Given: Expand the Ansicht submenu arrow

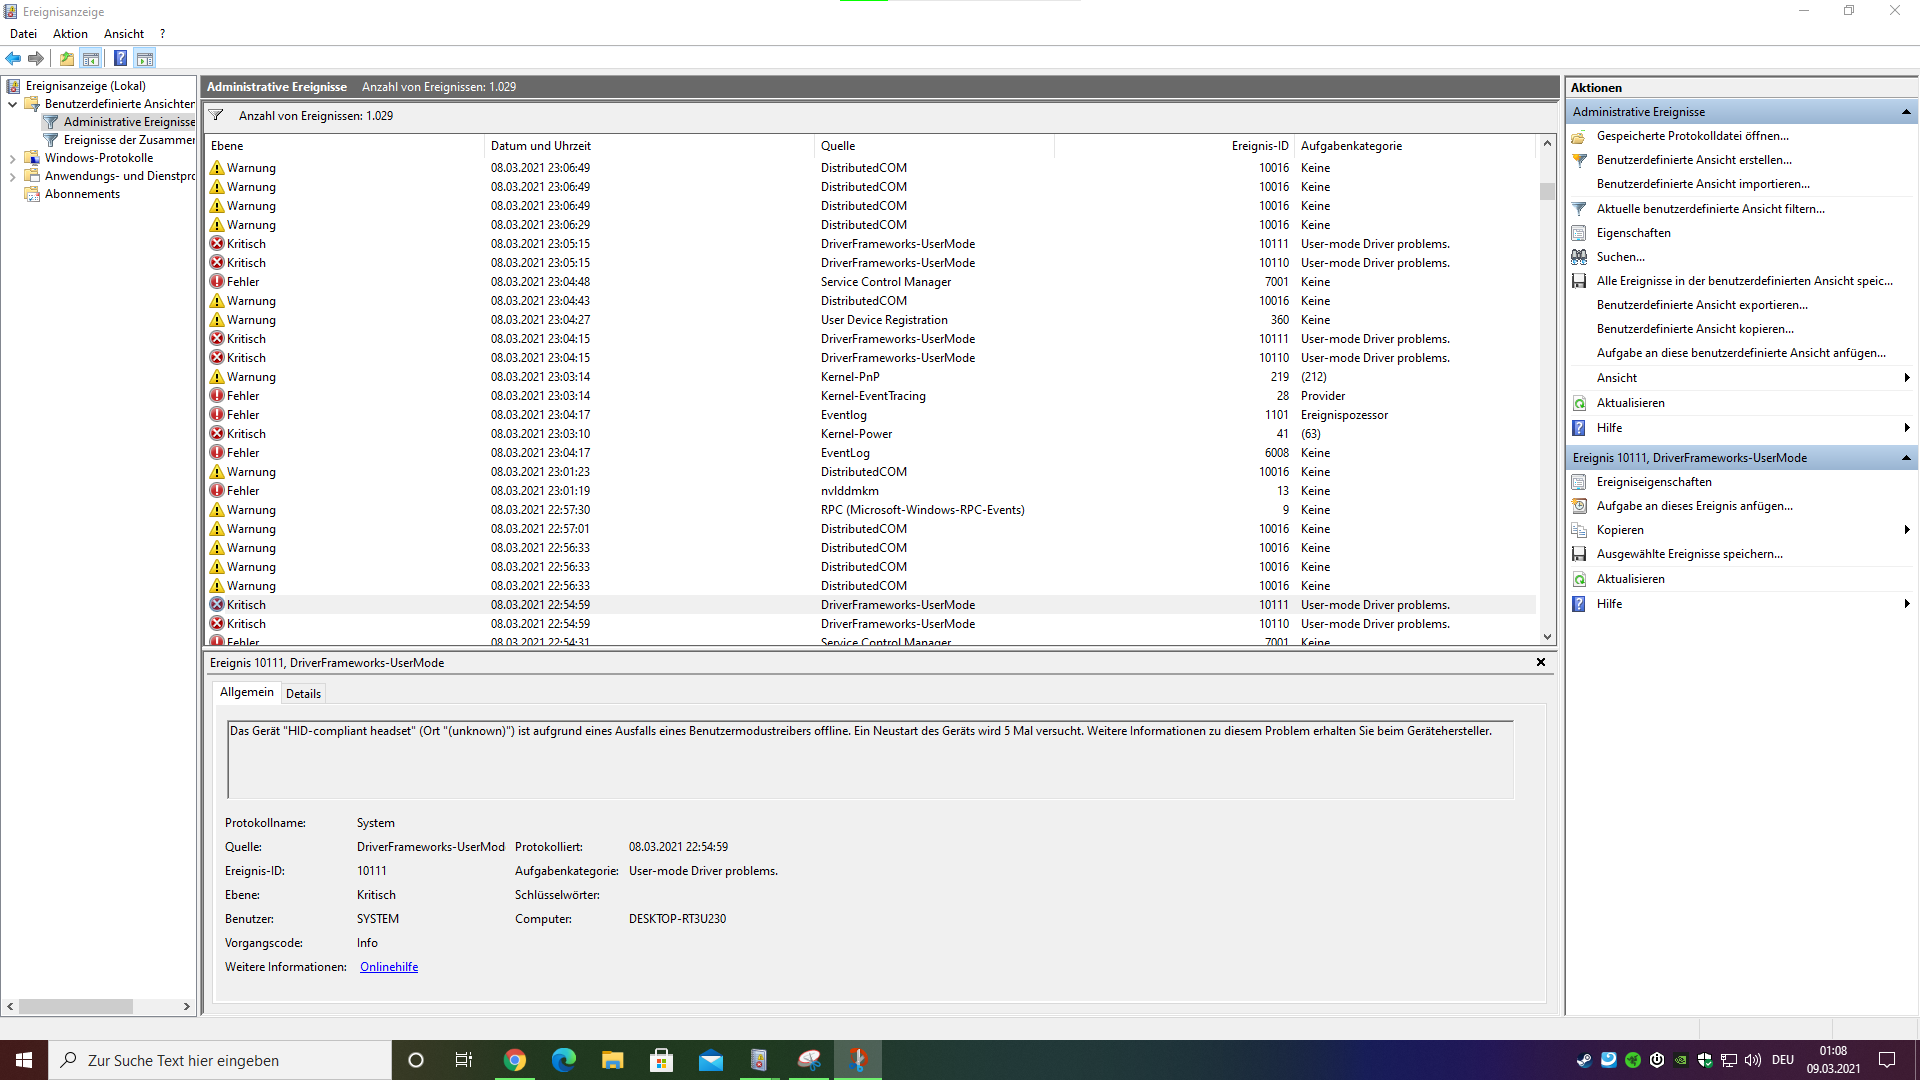Looking at the screenshot, I should tap(1906, 378).
